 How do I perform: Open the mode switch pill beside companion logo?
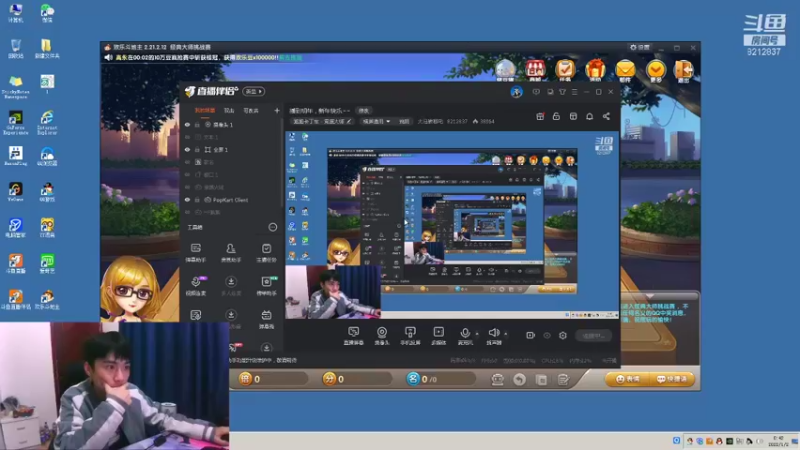pyautogui.click(x=254, y=91)
